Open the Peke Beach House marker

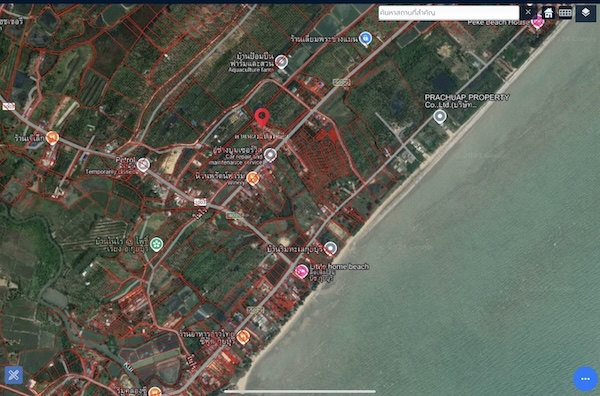(x=538, y=22)
